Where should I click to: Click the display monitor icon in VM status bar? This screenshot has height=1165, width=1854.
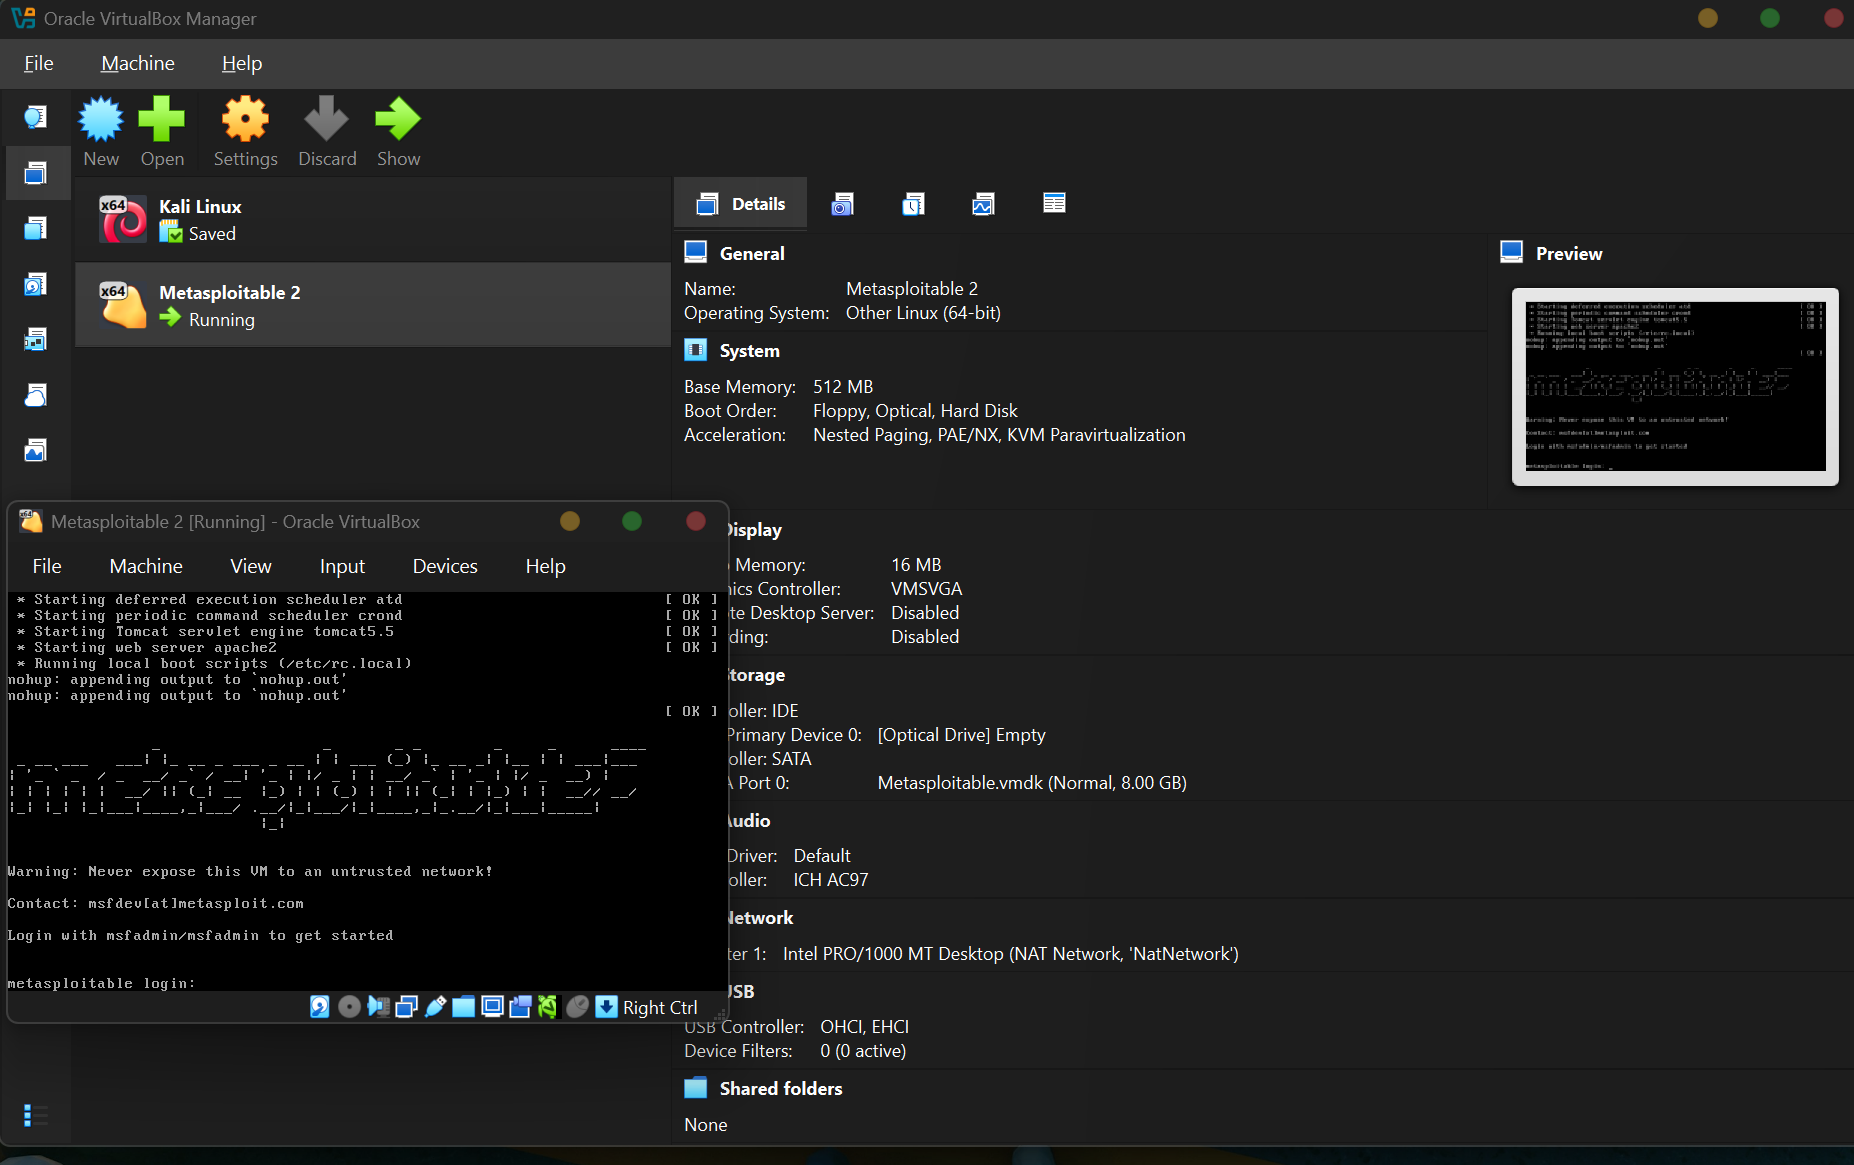pos(492,1007)
